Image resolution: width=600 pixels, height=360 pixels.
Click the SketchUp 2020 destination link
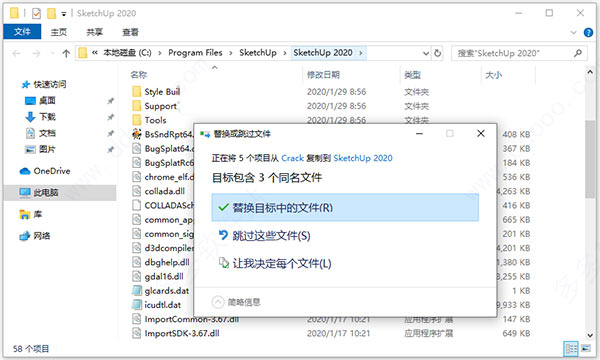[x=363, y=158]
